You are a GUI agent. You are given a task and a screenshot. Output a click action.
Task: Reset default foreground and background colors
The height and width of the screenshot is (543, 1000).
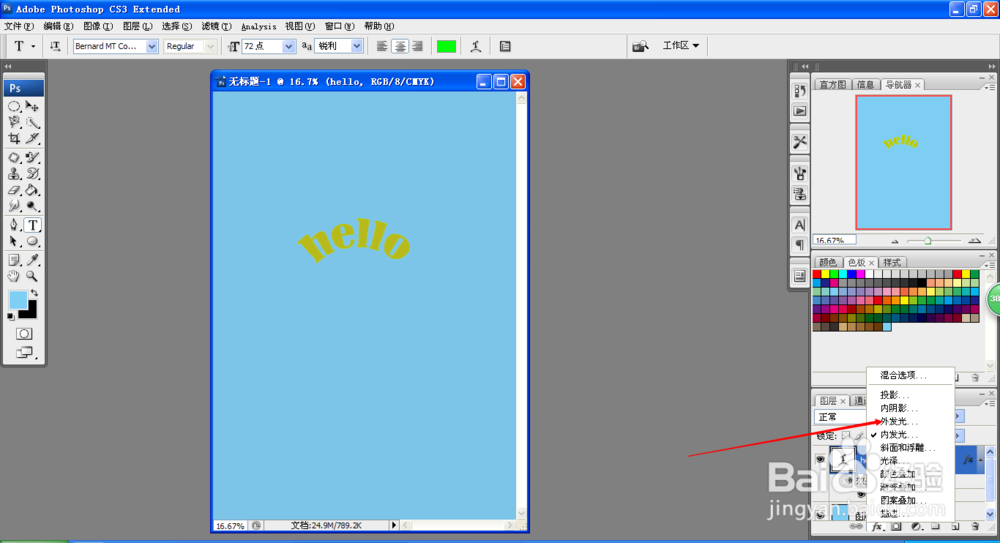coord(11,316)
